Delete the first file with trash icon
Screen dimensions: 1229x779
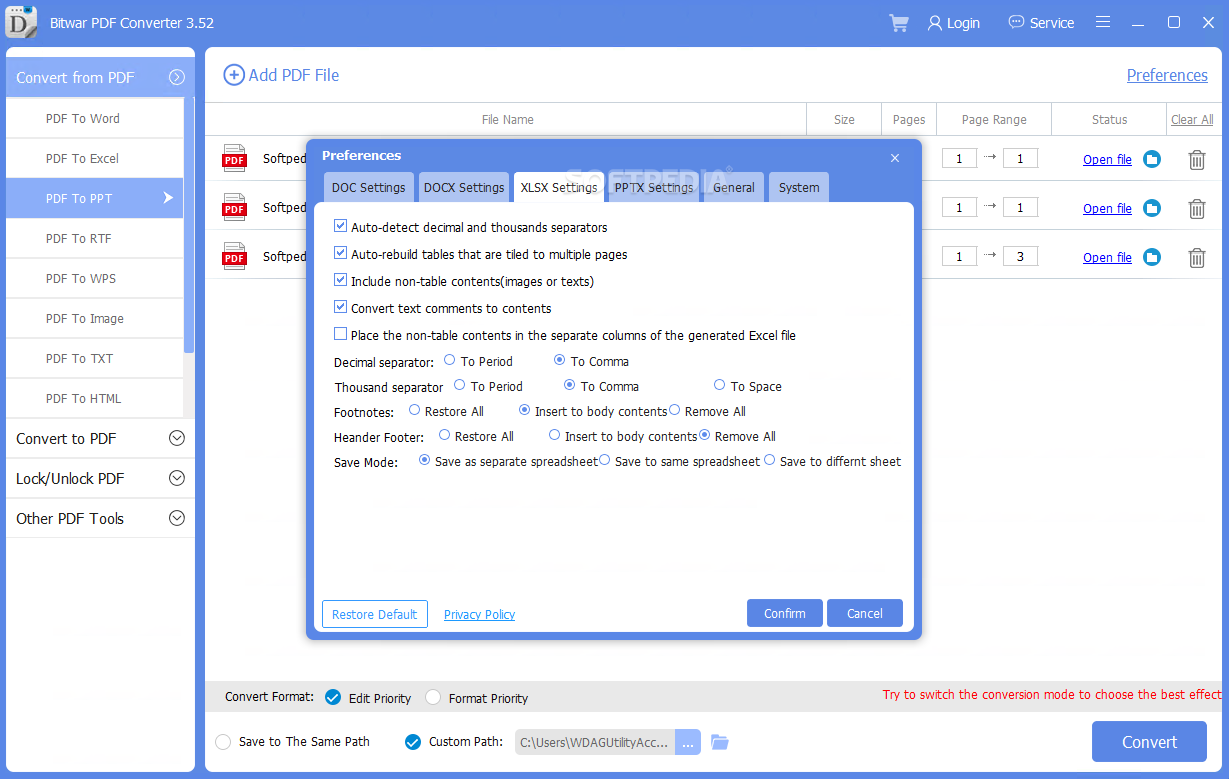tap(1197, 159)
